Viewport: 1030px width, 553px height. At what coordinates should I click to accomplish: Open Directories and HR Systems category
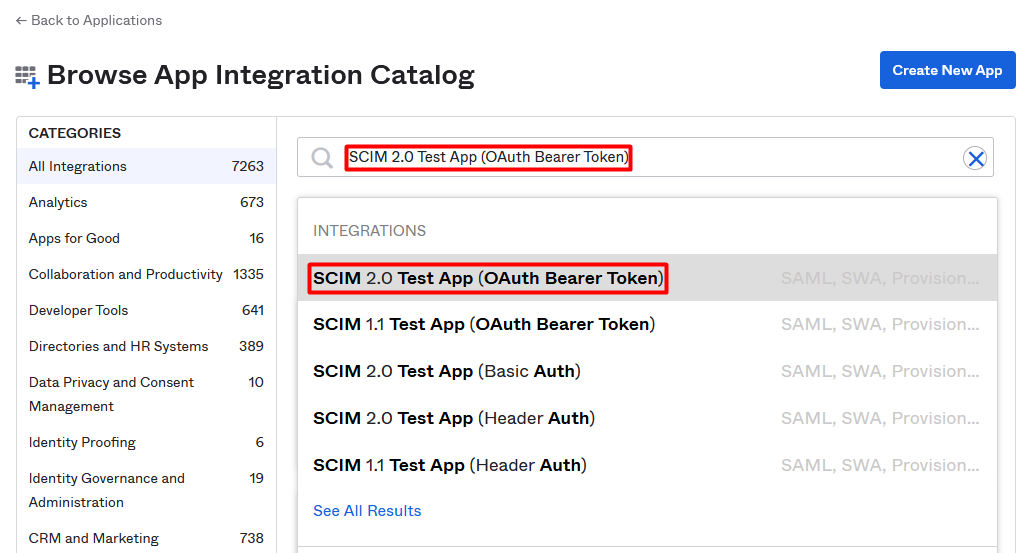[x=146, y=346]
